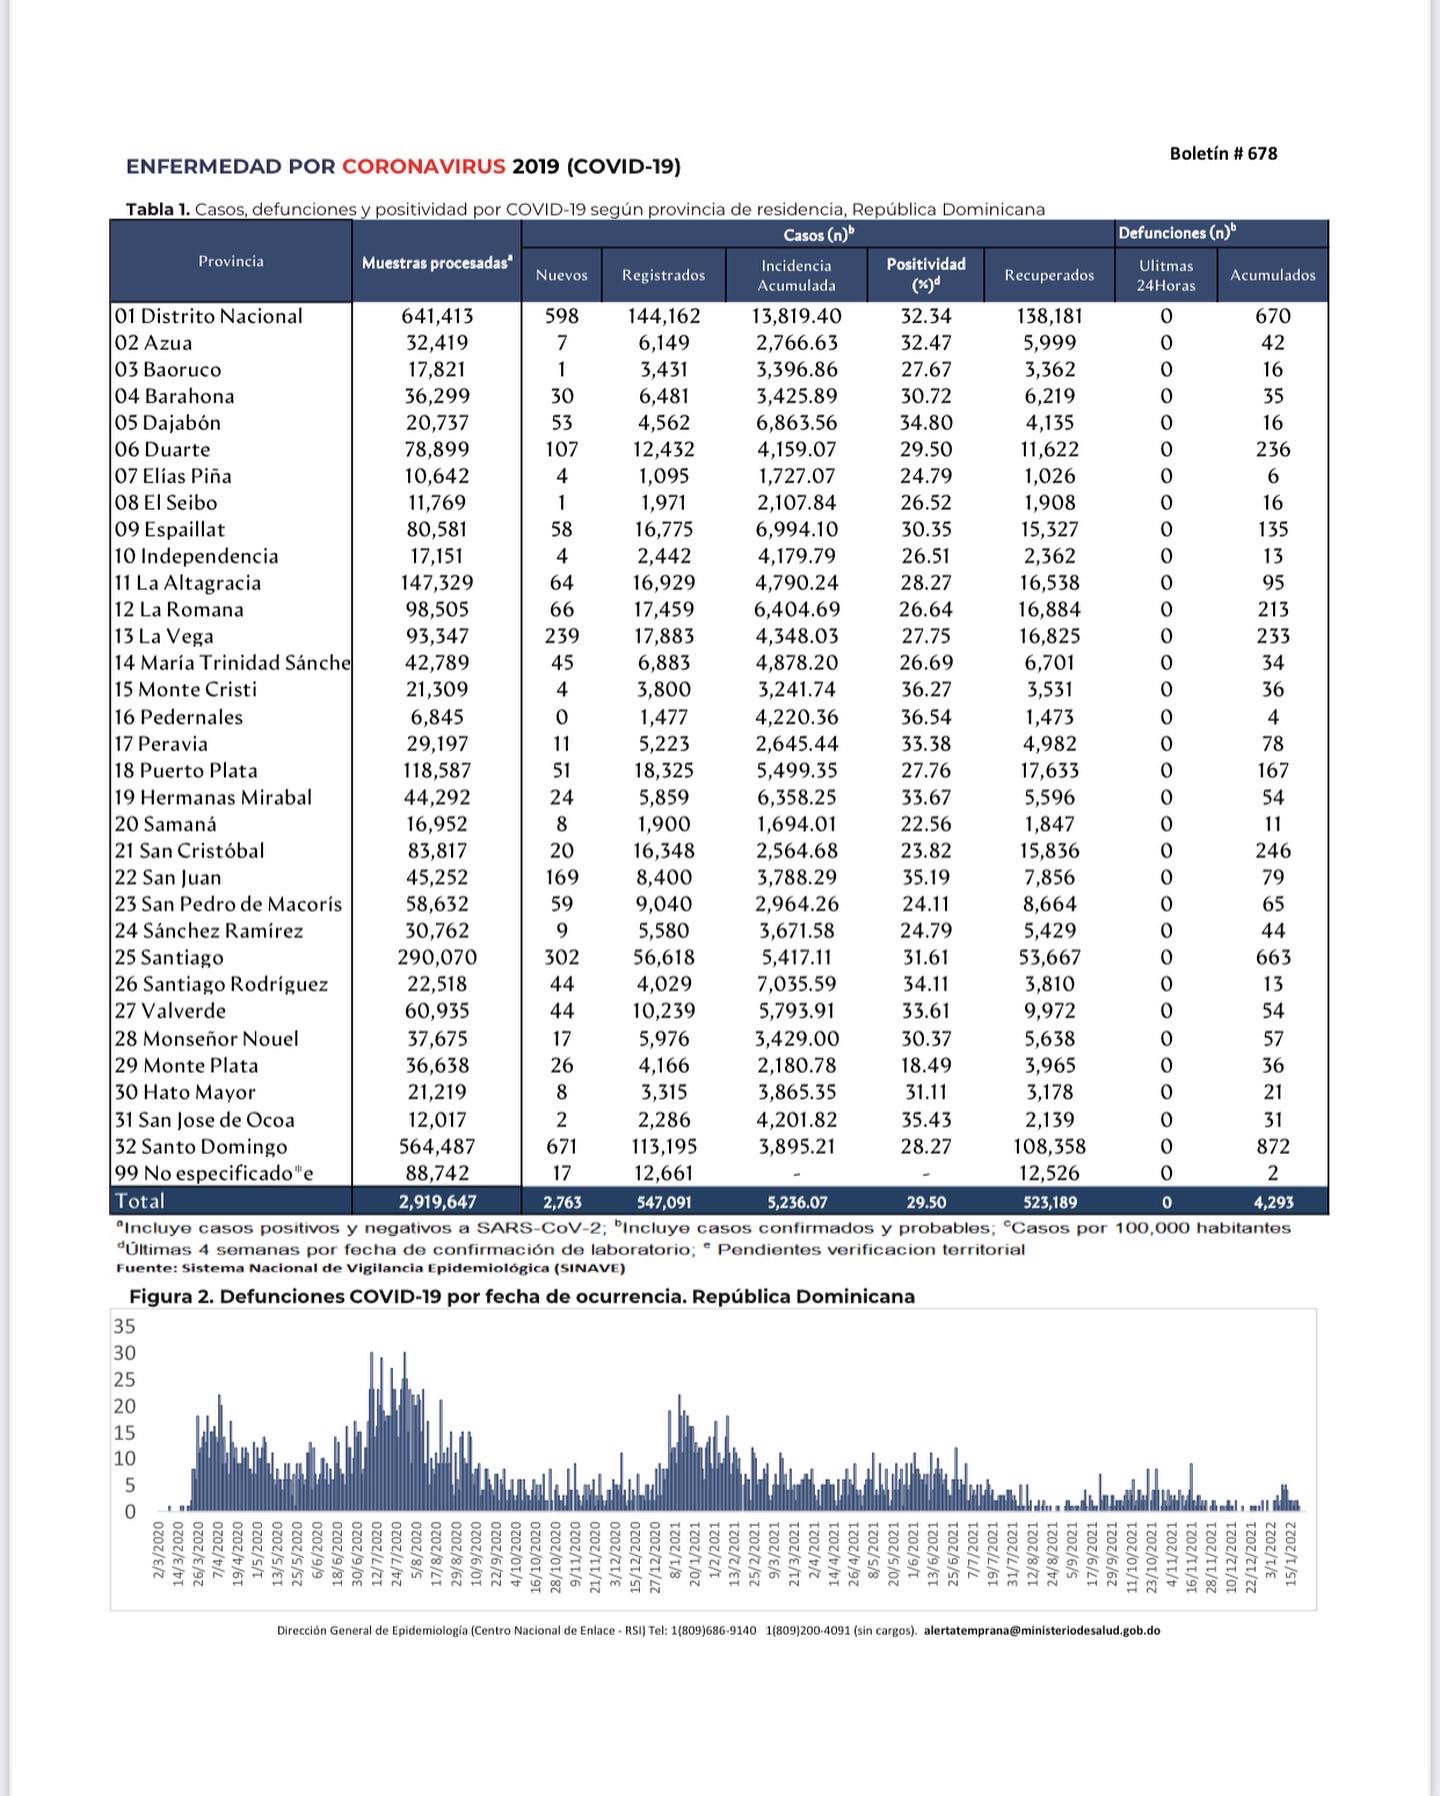
Task: Select the '31 San Jose de Ocoa' row label
Action: pyautogui.click(x=204, y=1120)
